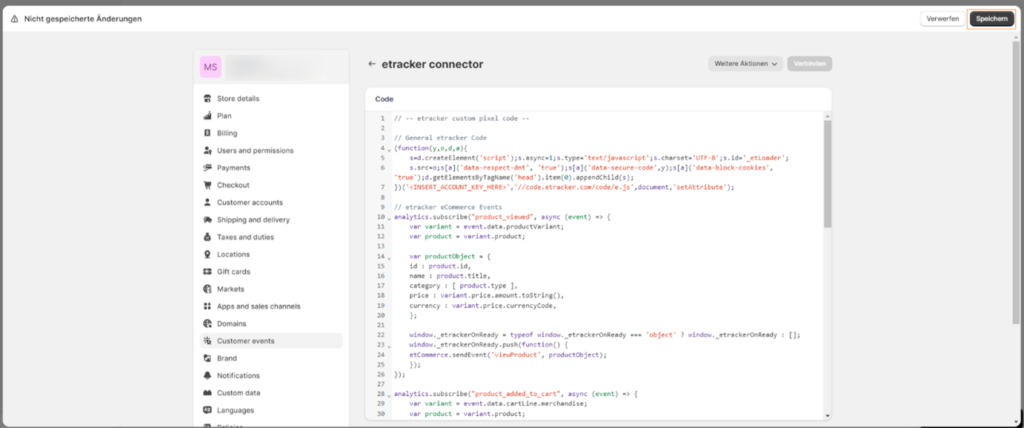Click code line "// etracker eCommerce Events"
1024x428 pixels.
(x=448, y=207)
